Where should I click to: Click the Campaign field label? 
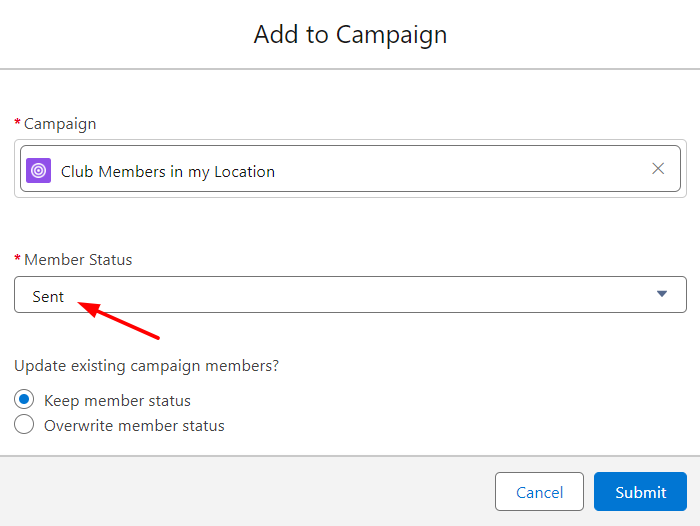pyautogui.click(x=60, y=124)
